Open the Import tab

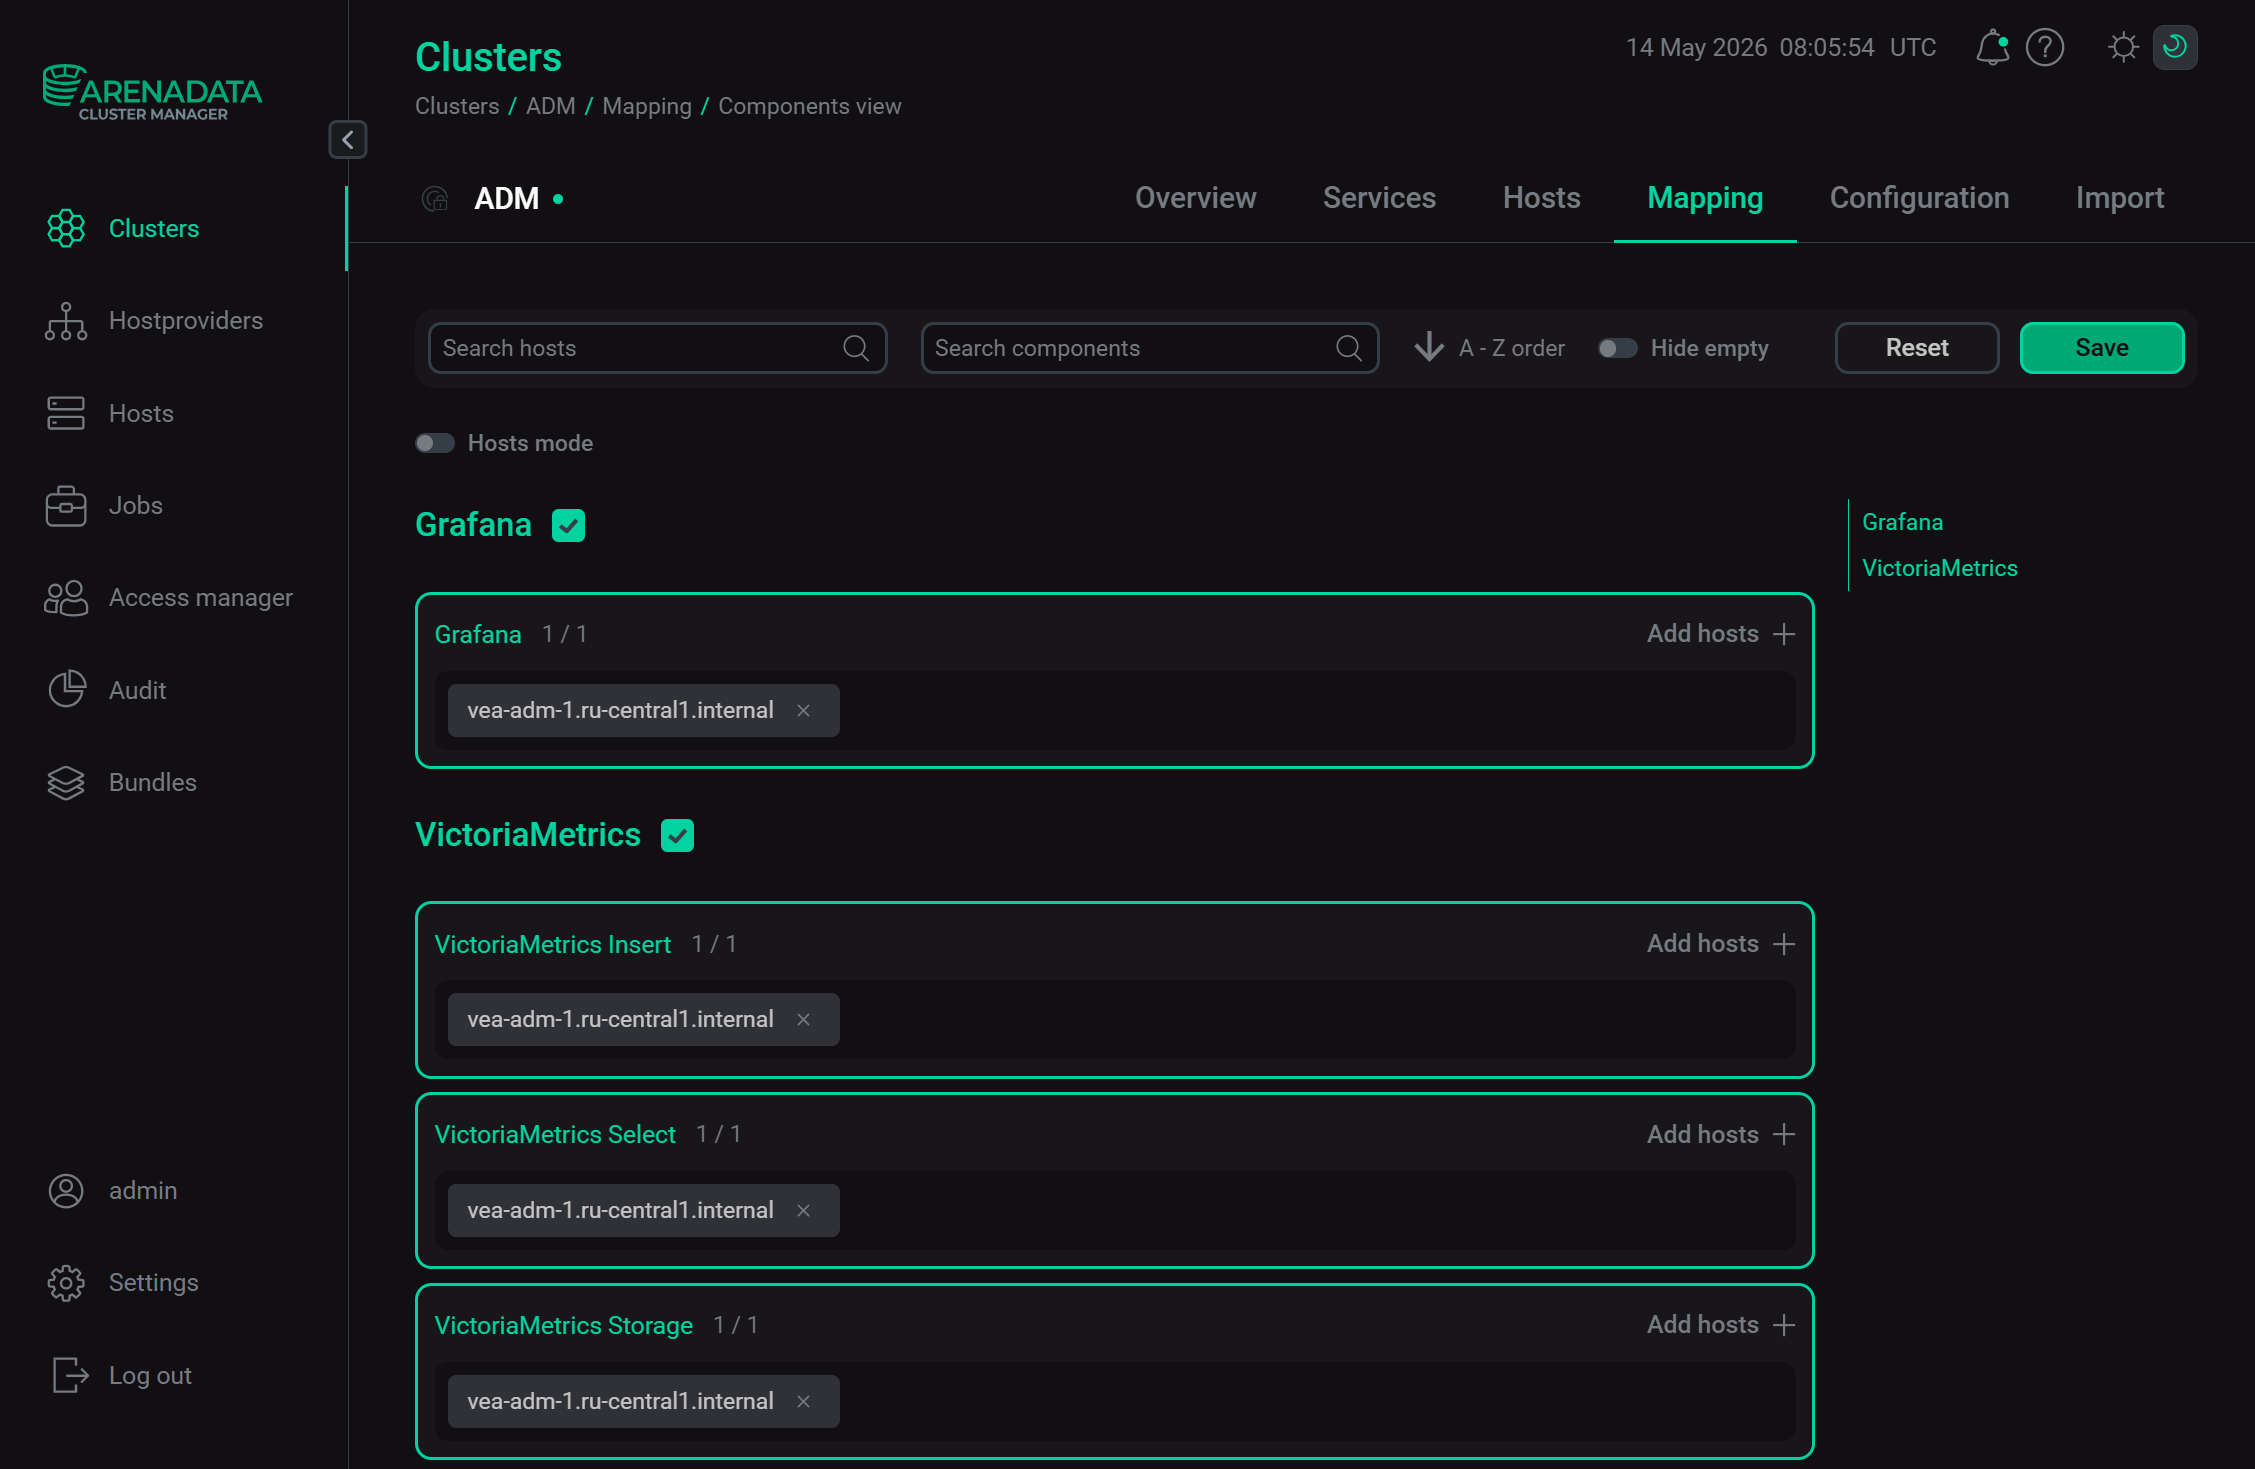click(x=2120, y=198)
